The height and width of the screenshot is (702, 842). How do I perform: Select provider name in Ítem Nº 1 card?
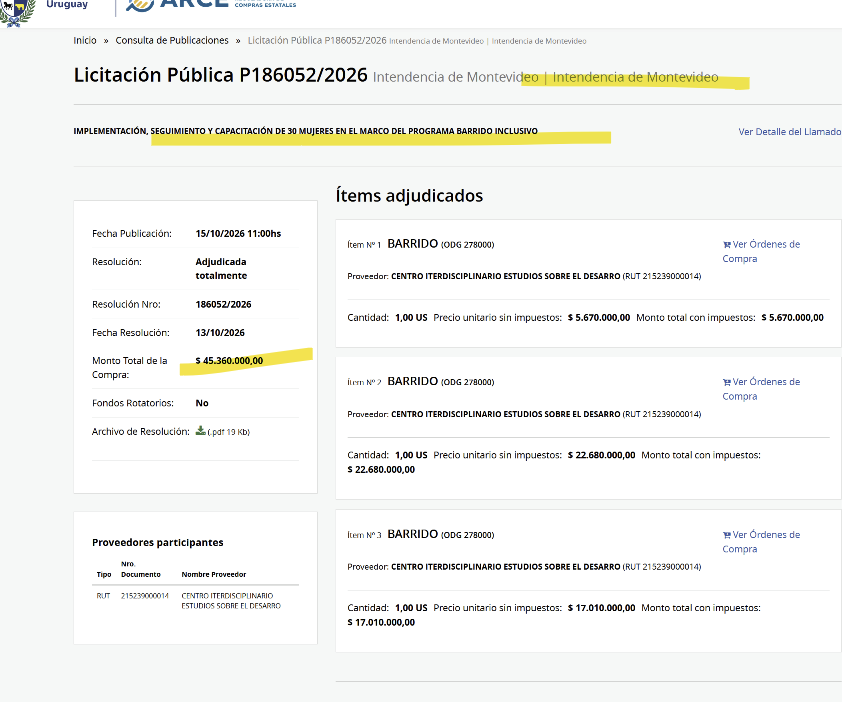506,276
